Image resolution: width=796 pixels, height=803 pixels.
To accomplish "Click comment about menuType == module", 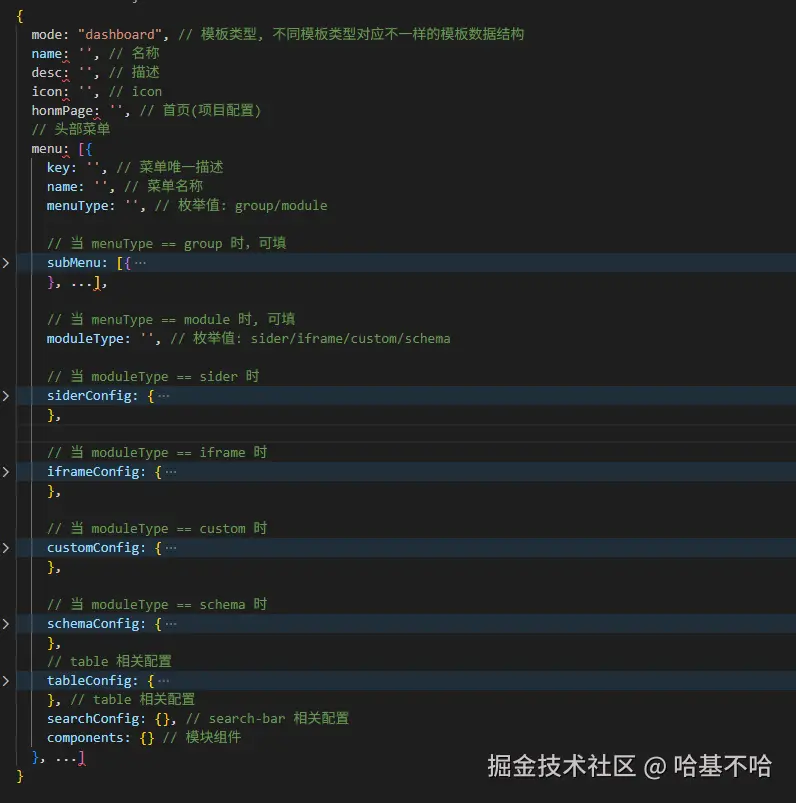I will tap(171, 320).
